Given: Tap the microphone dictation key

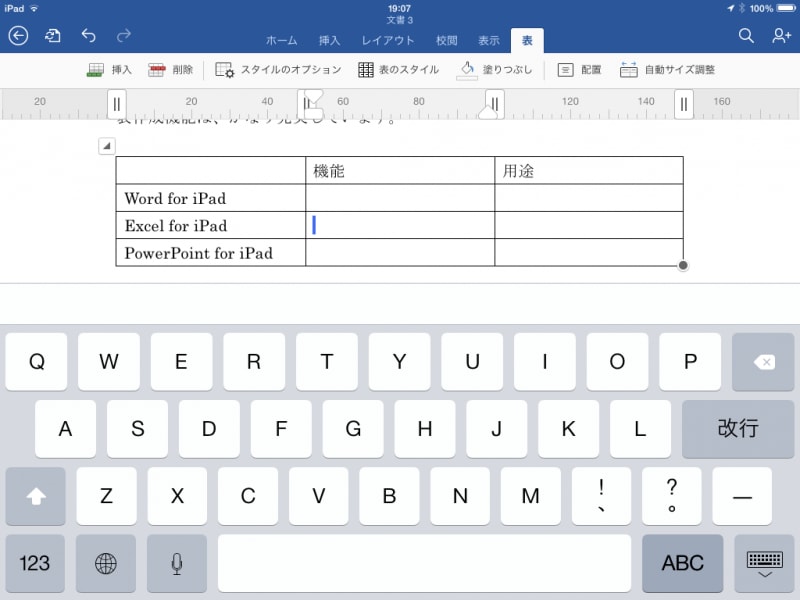Looking at the screenshot, I should 177,563.
